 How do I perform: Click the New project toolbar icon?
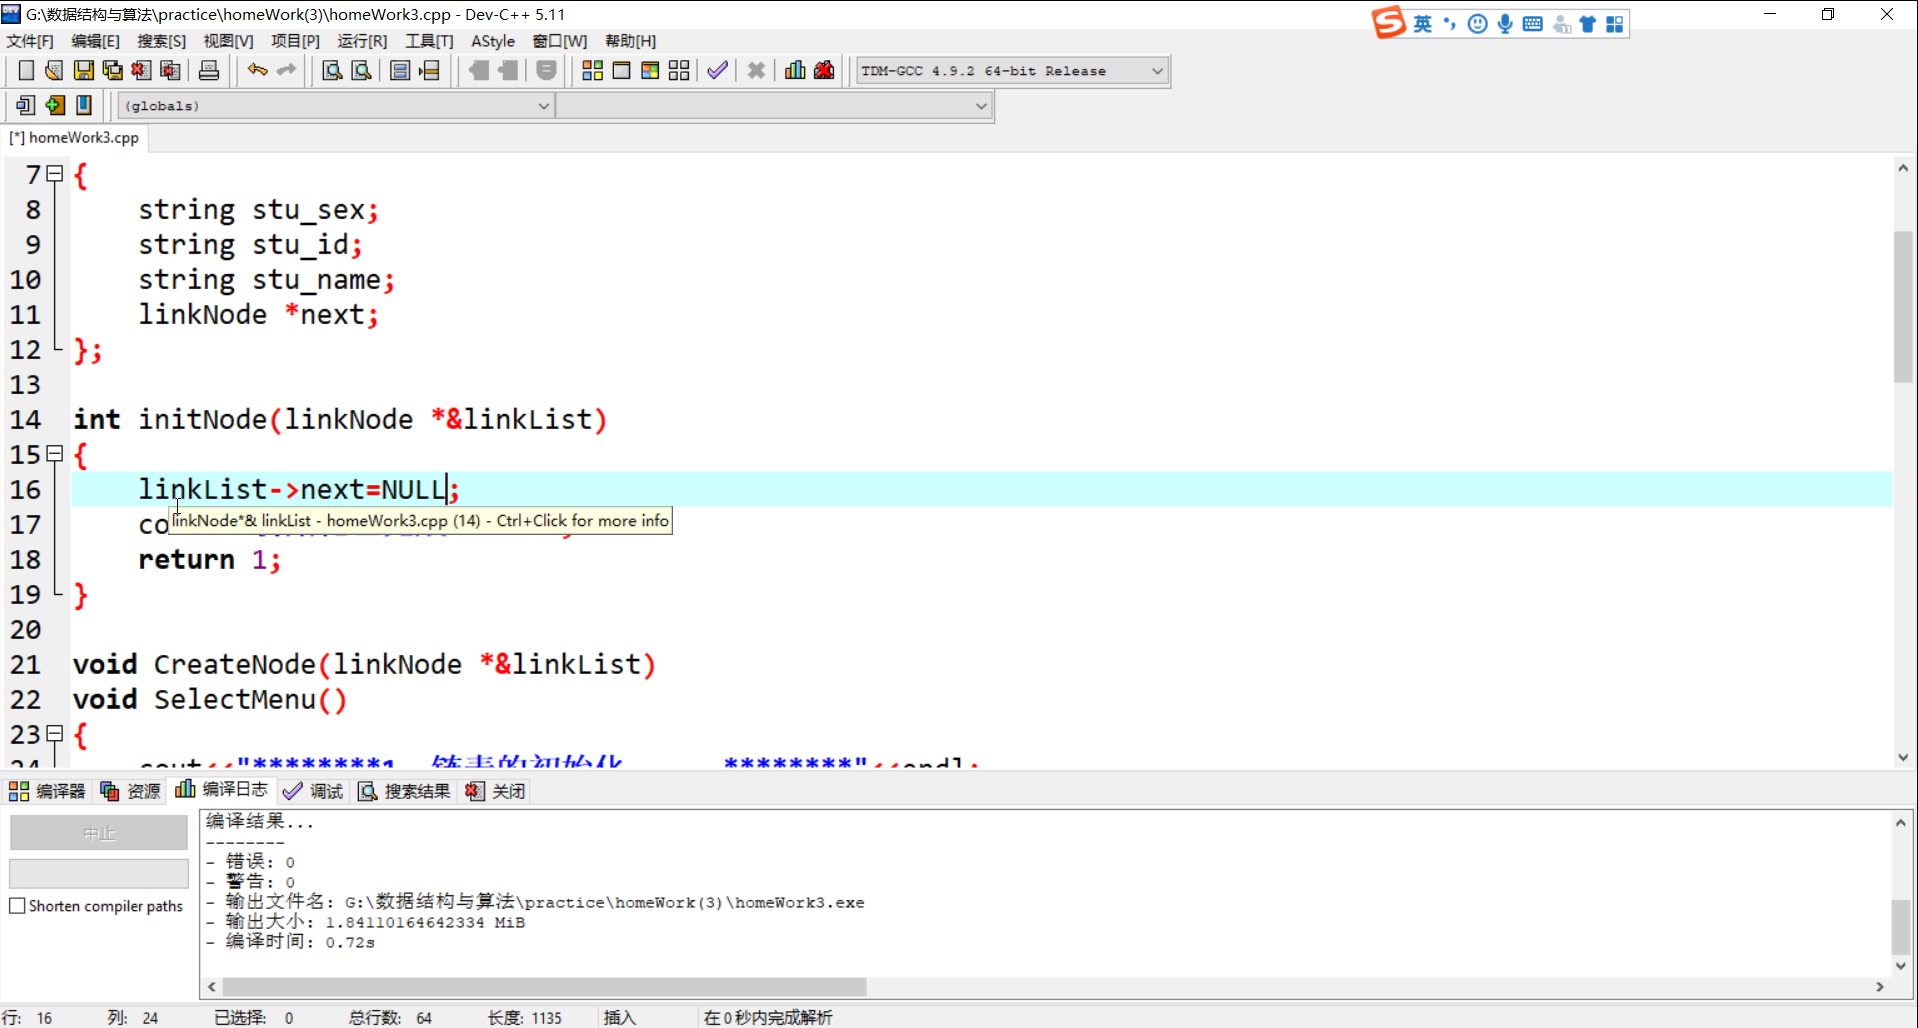(26, 105)
